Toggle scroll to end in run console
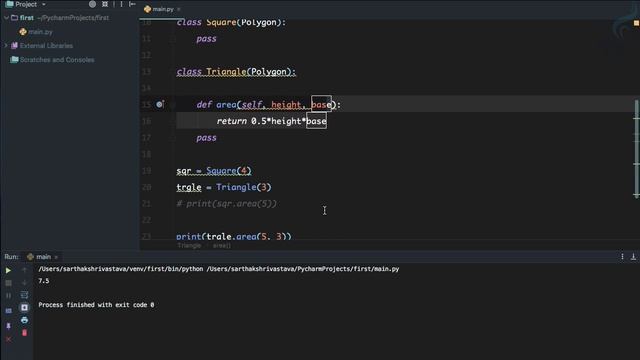640x360 pixels. (x=24, y=307)
